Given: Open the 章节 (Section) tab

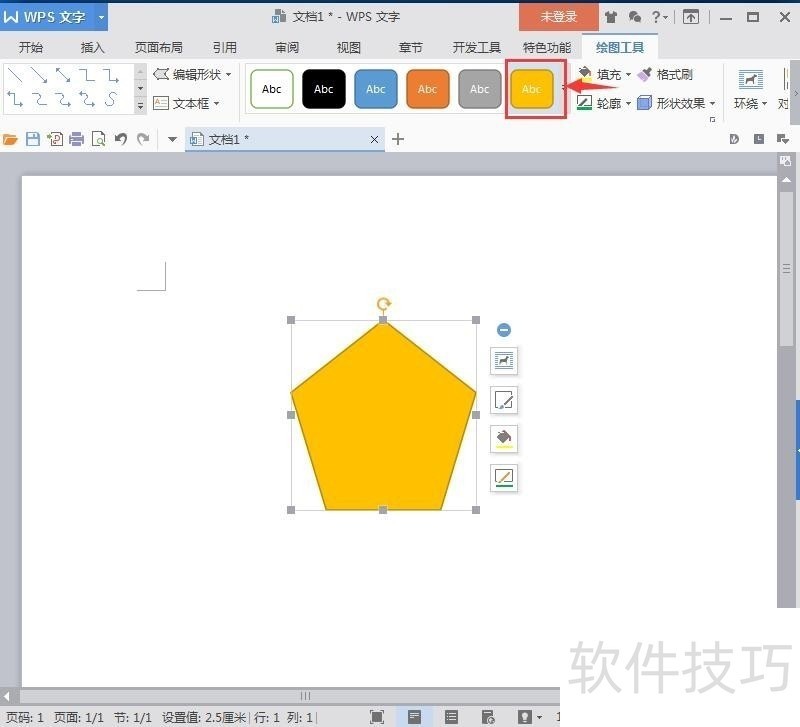Looking at the screenshot, I should [410, 47].
